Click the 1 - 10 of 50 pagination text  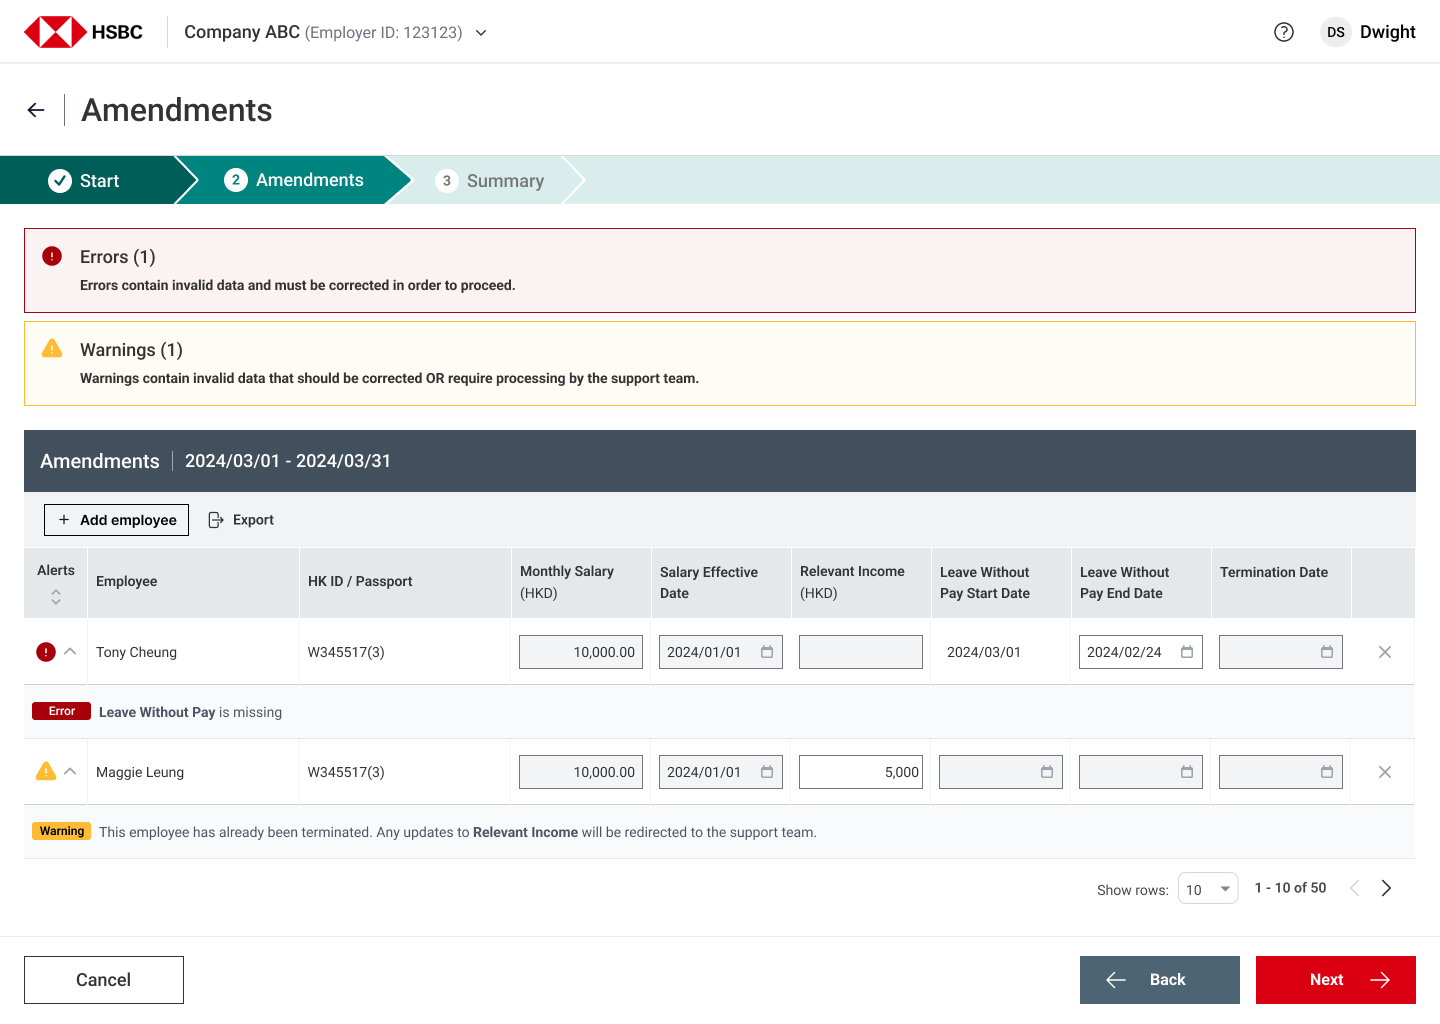tap(1291, 888)
